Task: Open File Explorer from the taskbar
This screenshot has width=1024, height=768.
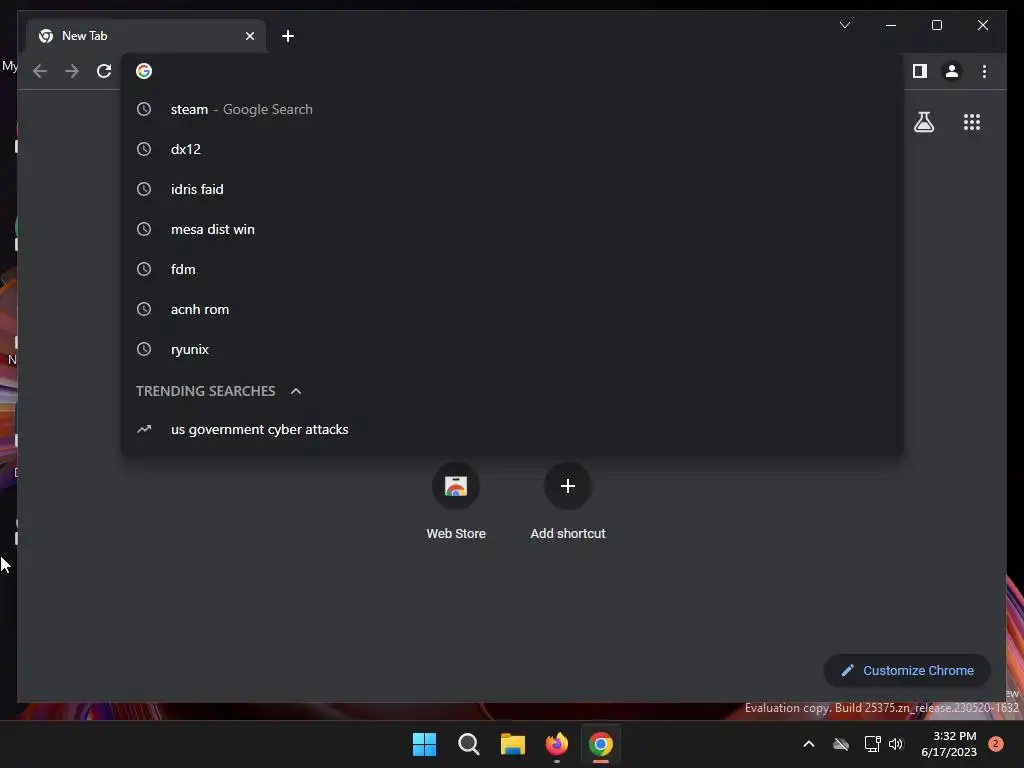Action: click(513, 744)
